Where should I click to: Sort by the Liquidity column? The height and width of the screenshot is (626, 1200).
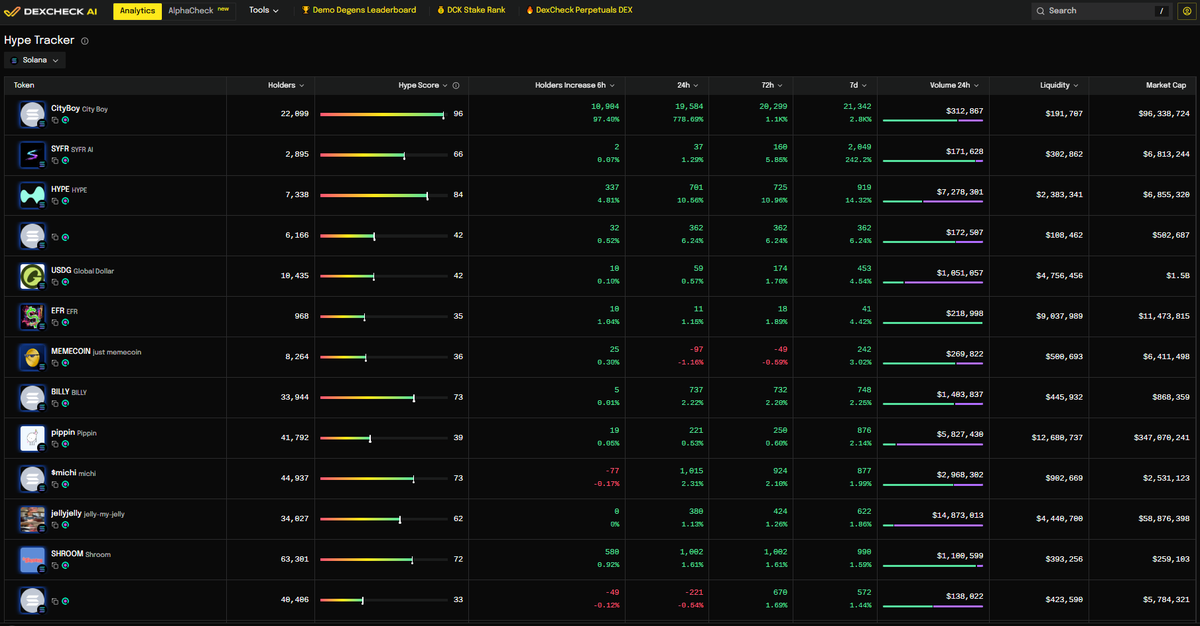point(1059,86)
